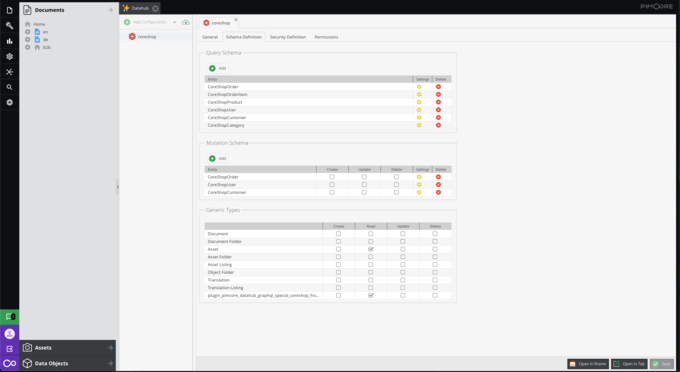The width and height of the screenshot is (680, 372).
Task: Open the user profile icon in sidebar
Action: (x=10, y=333)
